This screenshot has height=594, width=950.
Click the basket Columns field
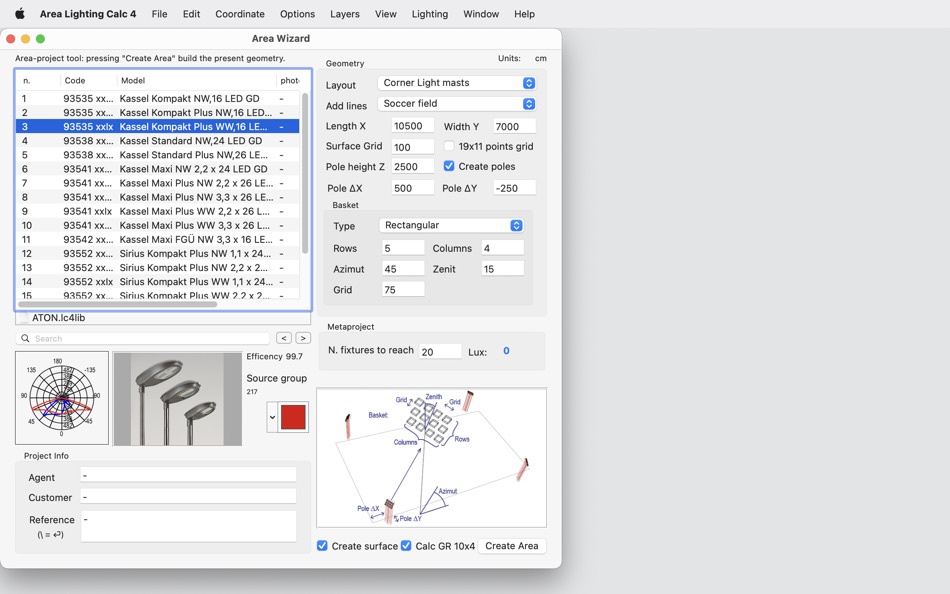[503, 248]
